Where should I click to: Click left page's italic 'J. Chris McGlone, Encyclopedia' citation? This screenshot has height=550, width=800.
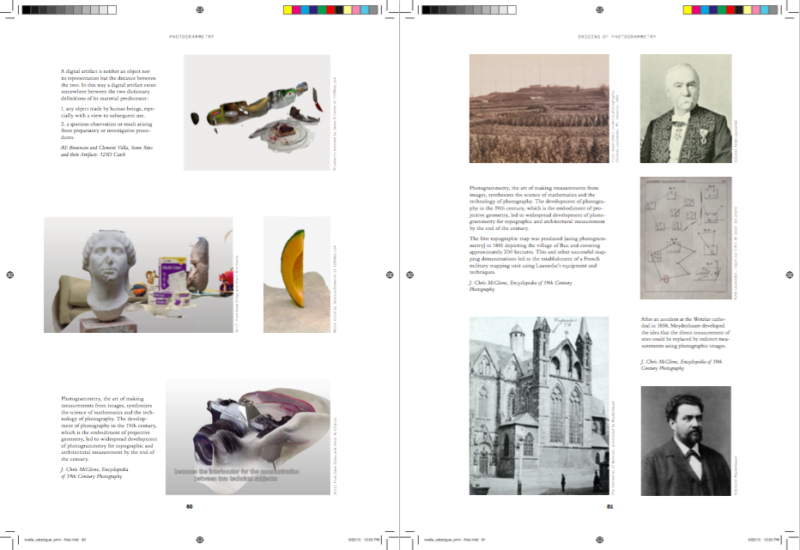point(94,472)
